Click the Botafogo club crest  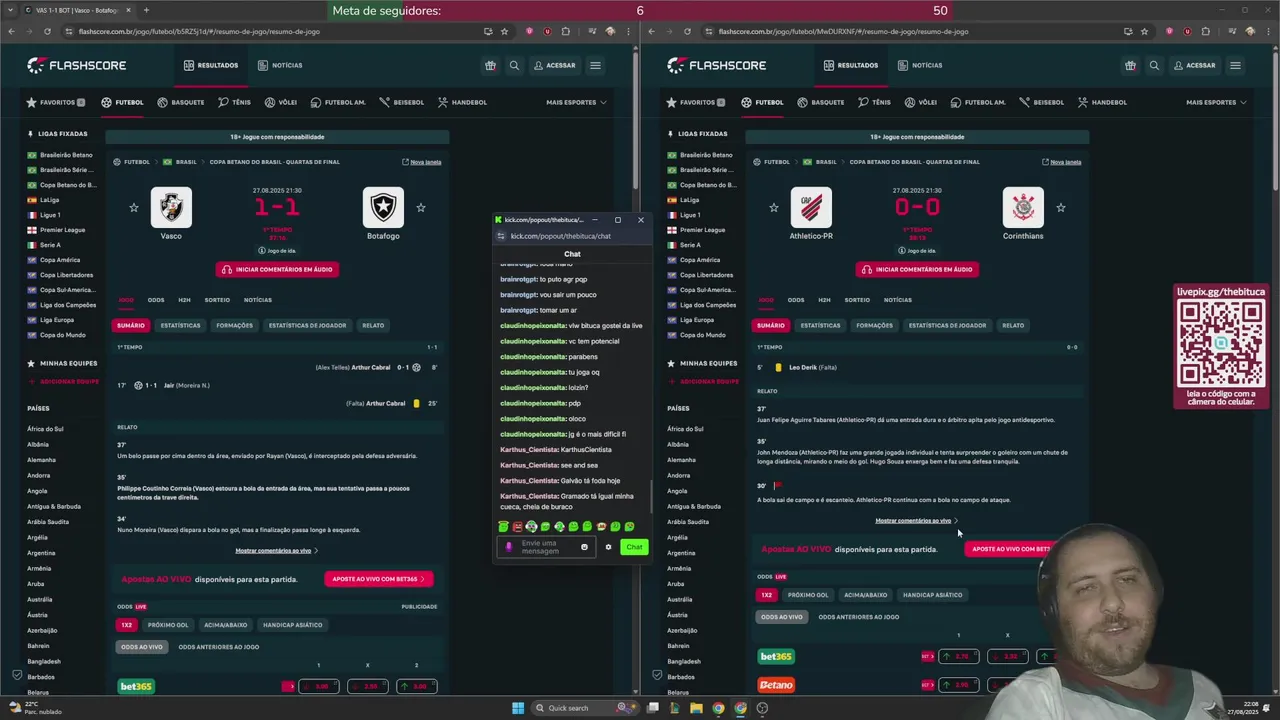[383, 207]
